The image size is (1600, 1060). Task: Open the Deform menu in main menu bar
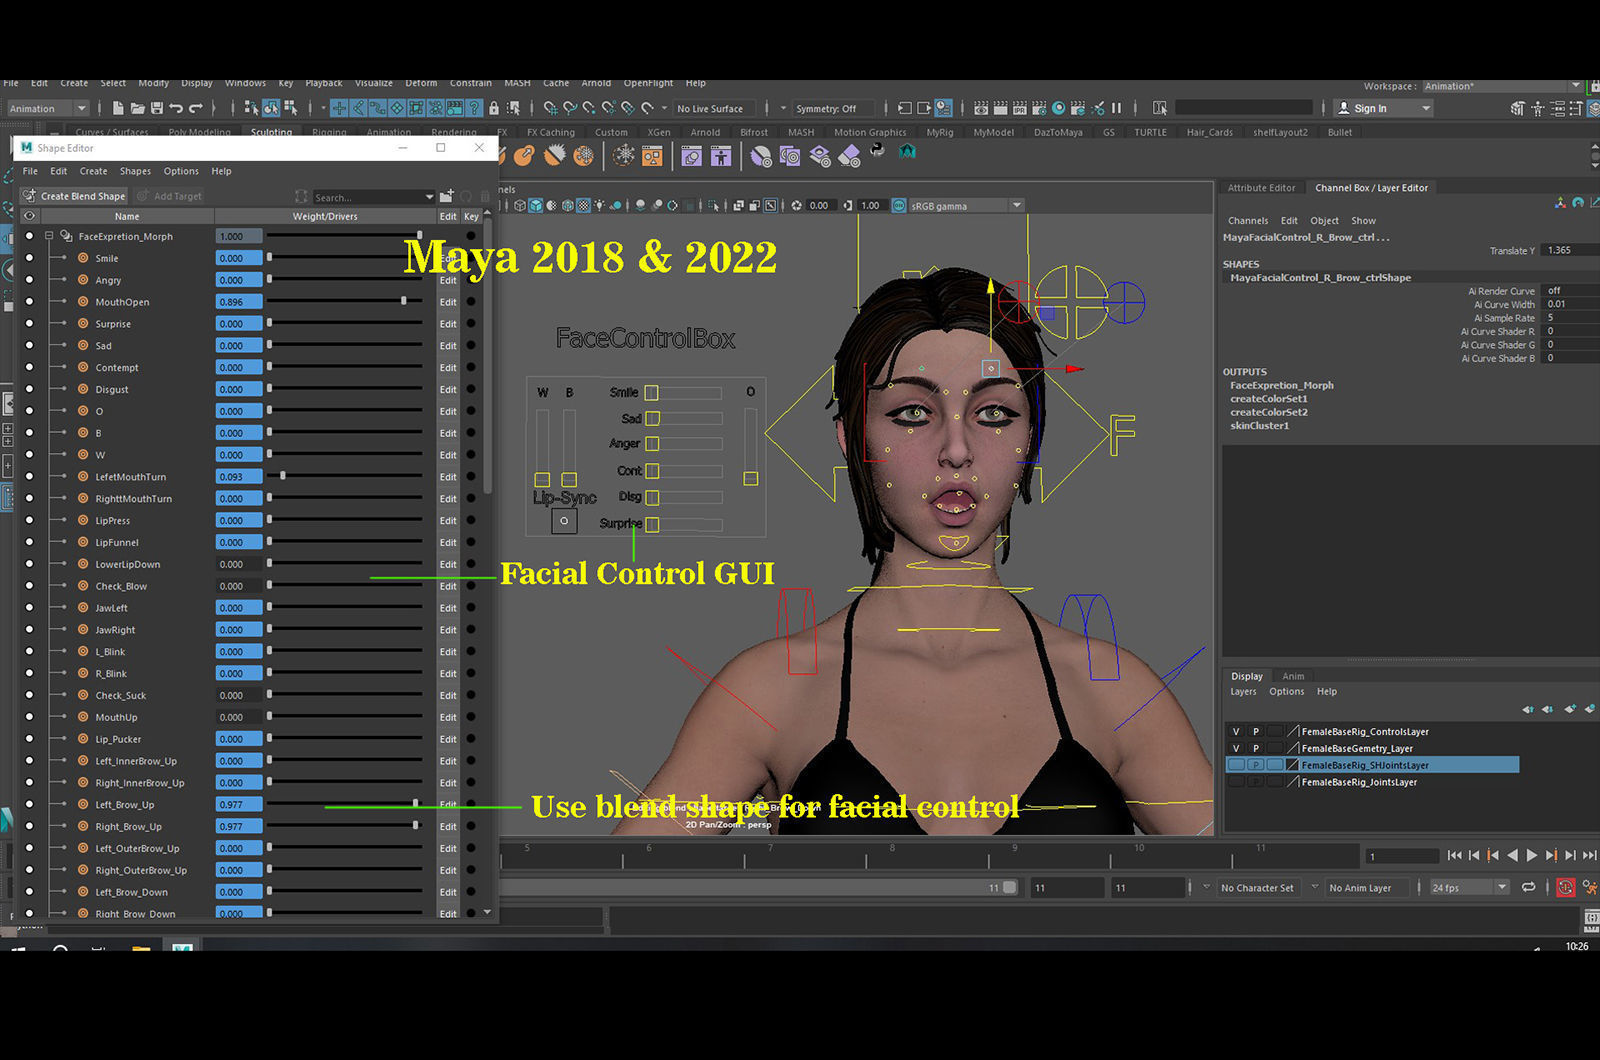pos(421,83)
